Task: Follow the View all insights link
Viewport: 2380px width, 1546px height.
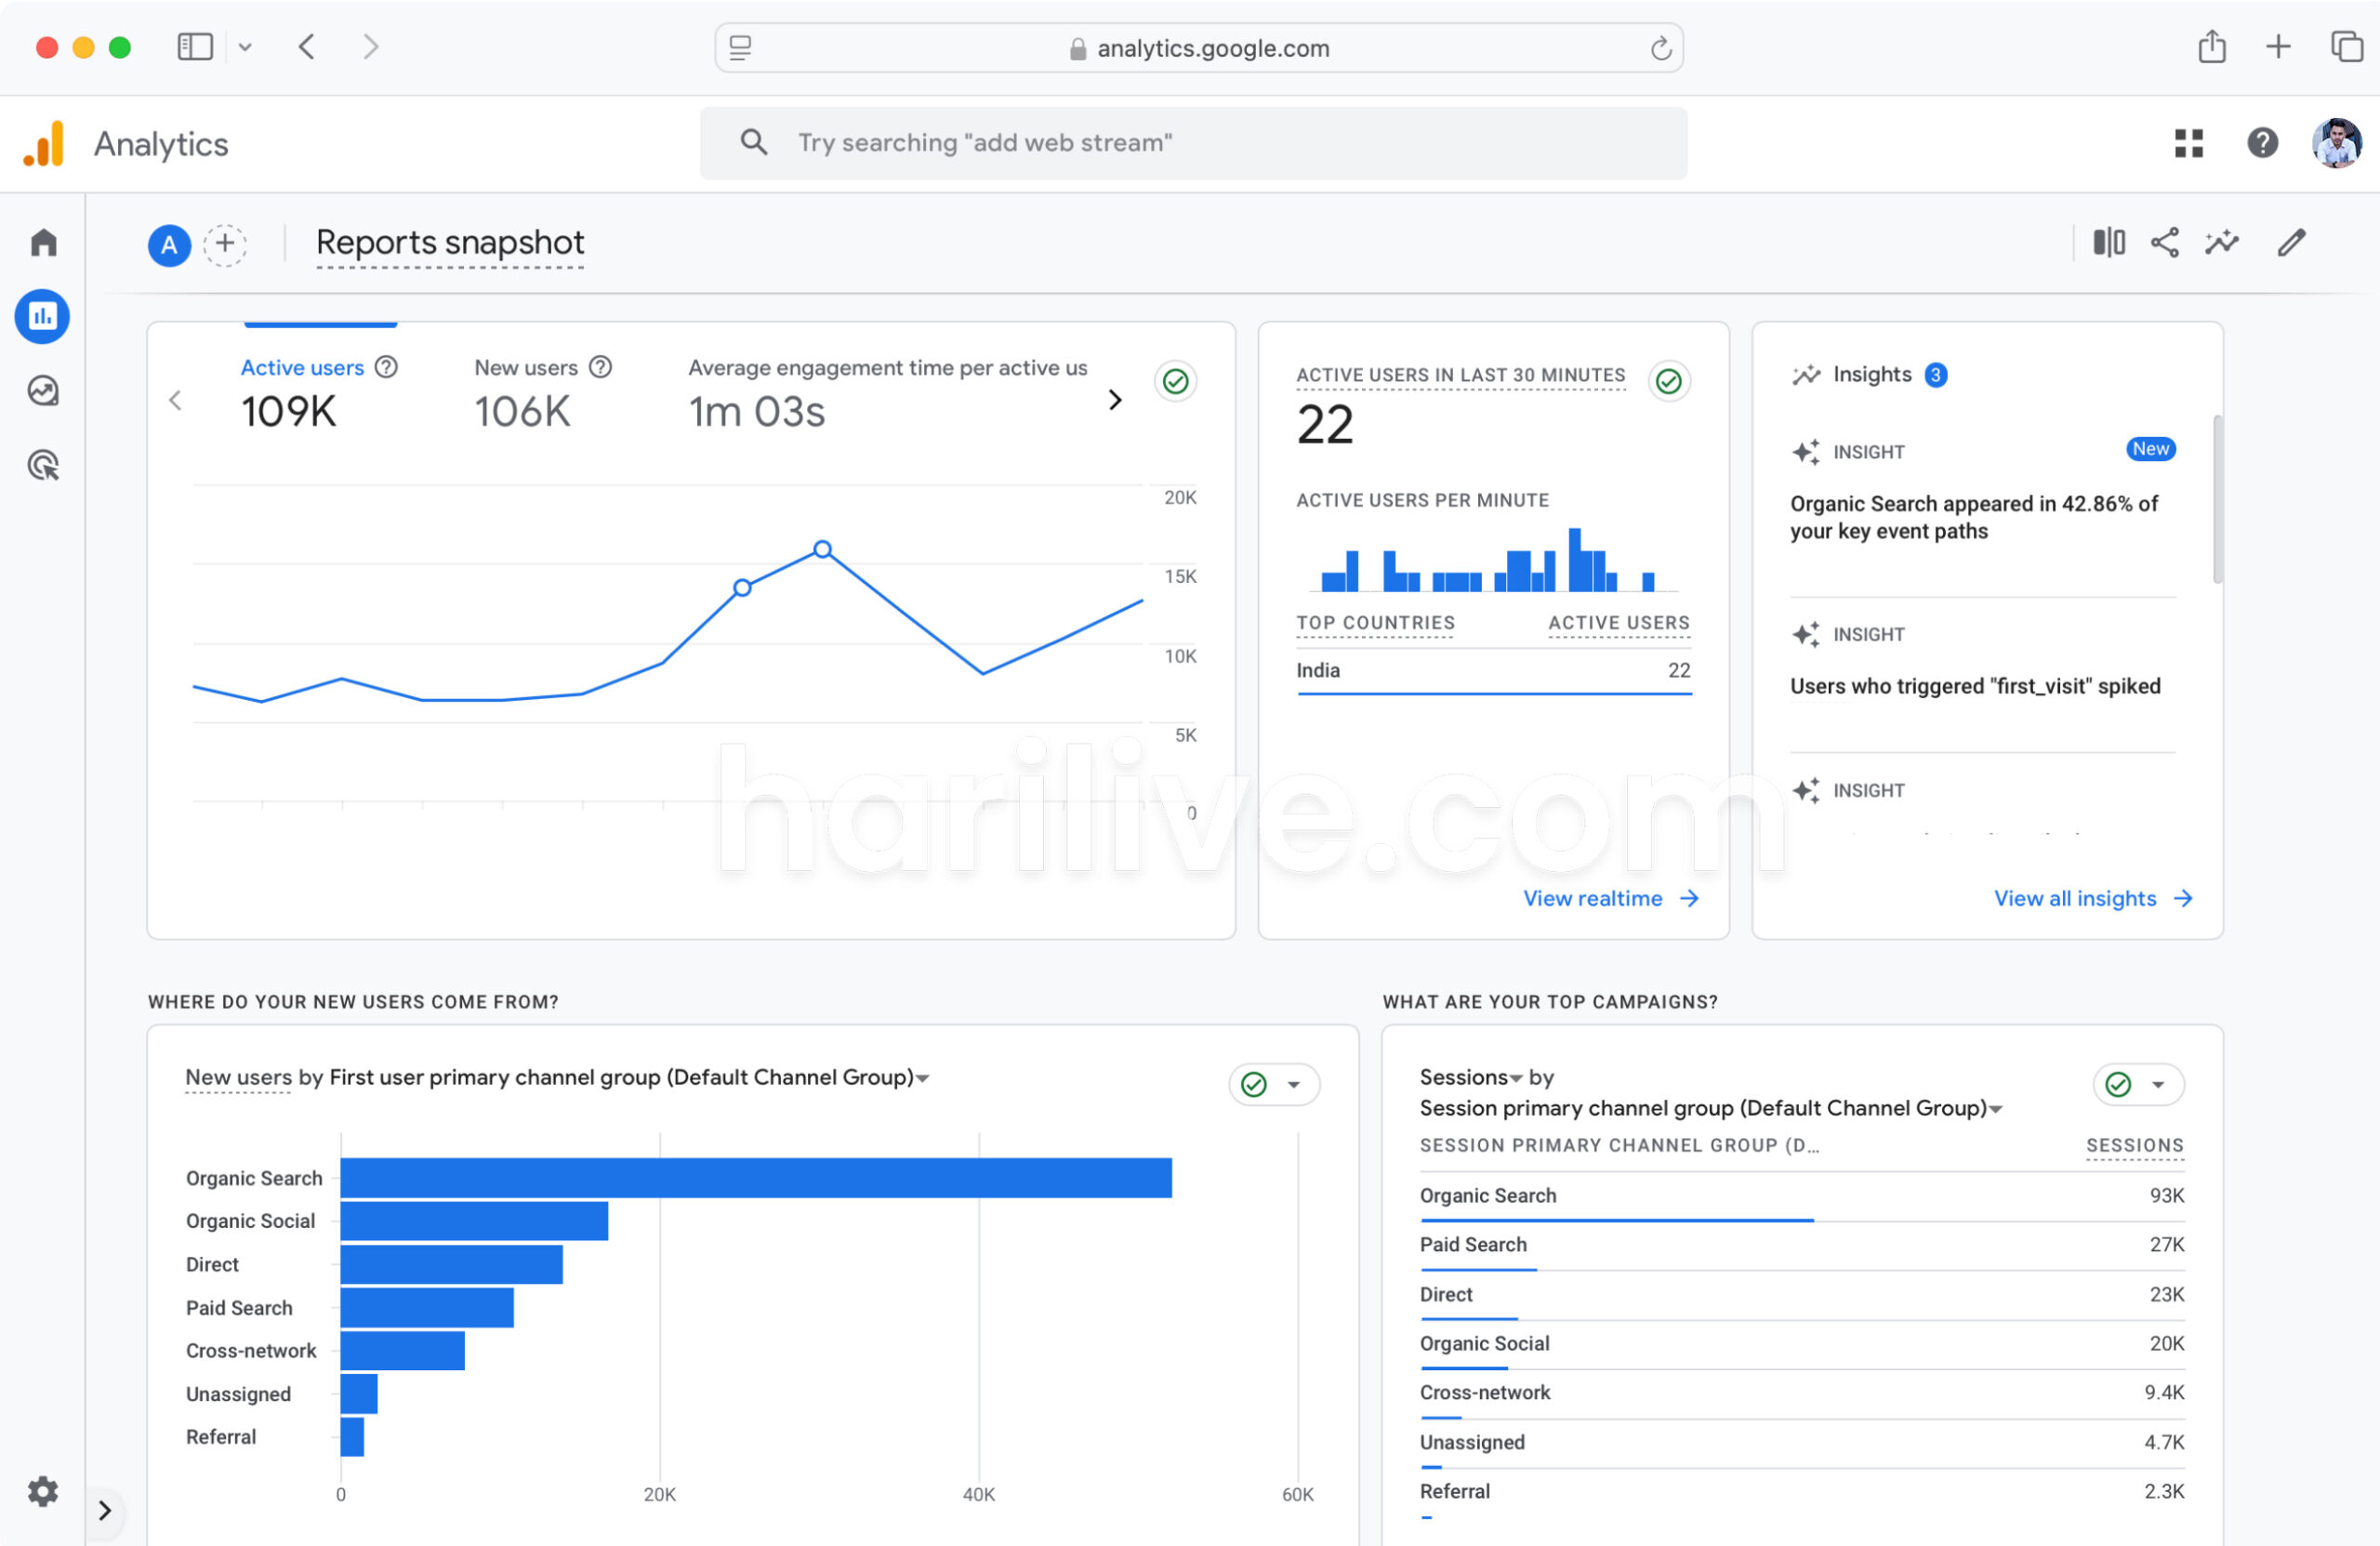Action: point(2077,898)
